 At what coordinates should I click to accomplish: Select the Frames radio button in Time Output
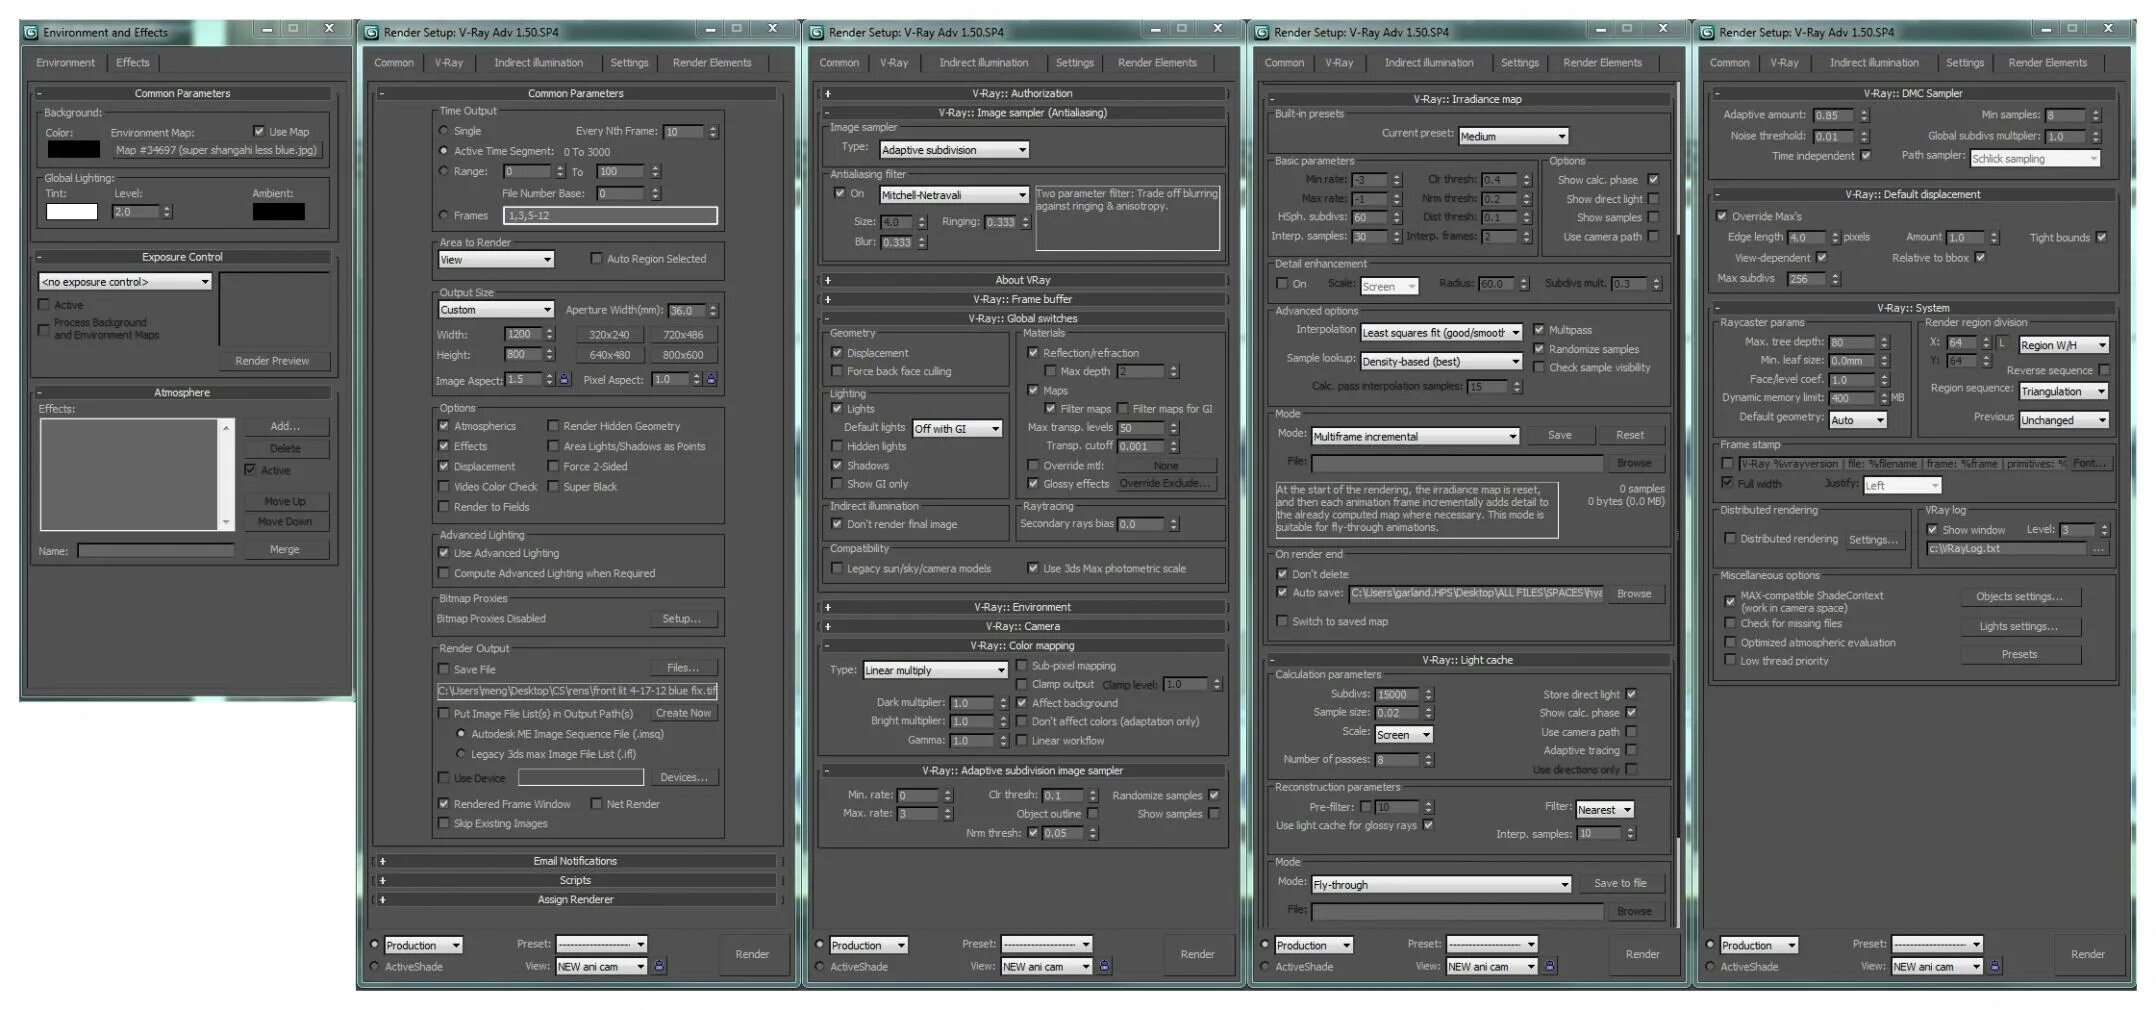coord(444,215)
